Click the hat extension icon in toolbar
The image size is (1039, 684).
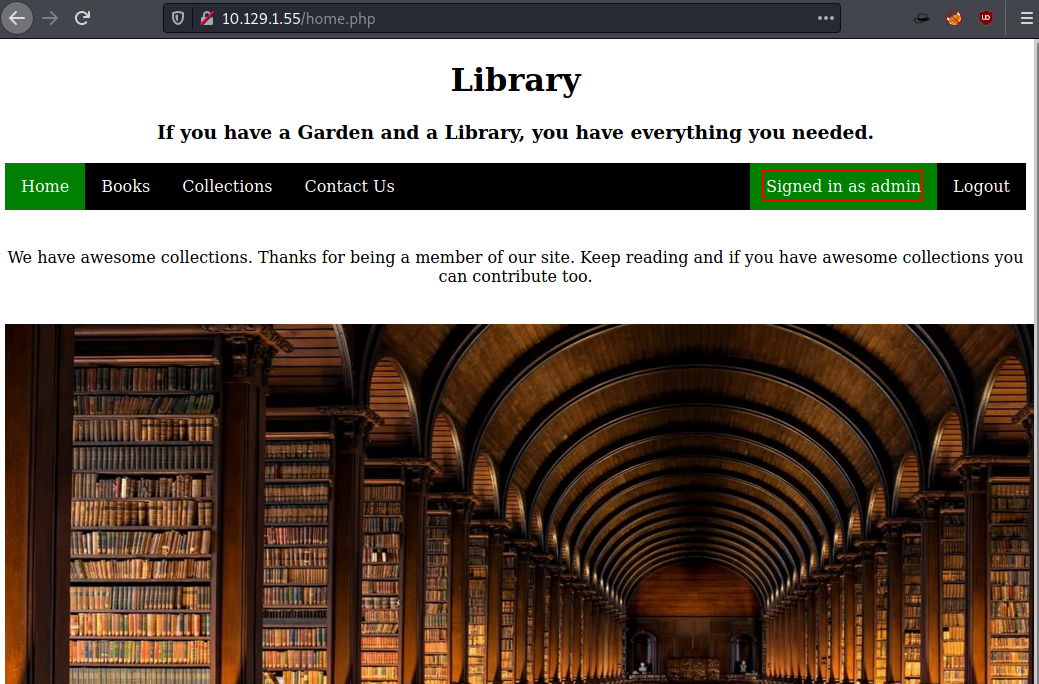[x=922, y=19]
